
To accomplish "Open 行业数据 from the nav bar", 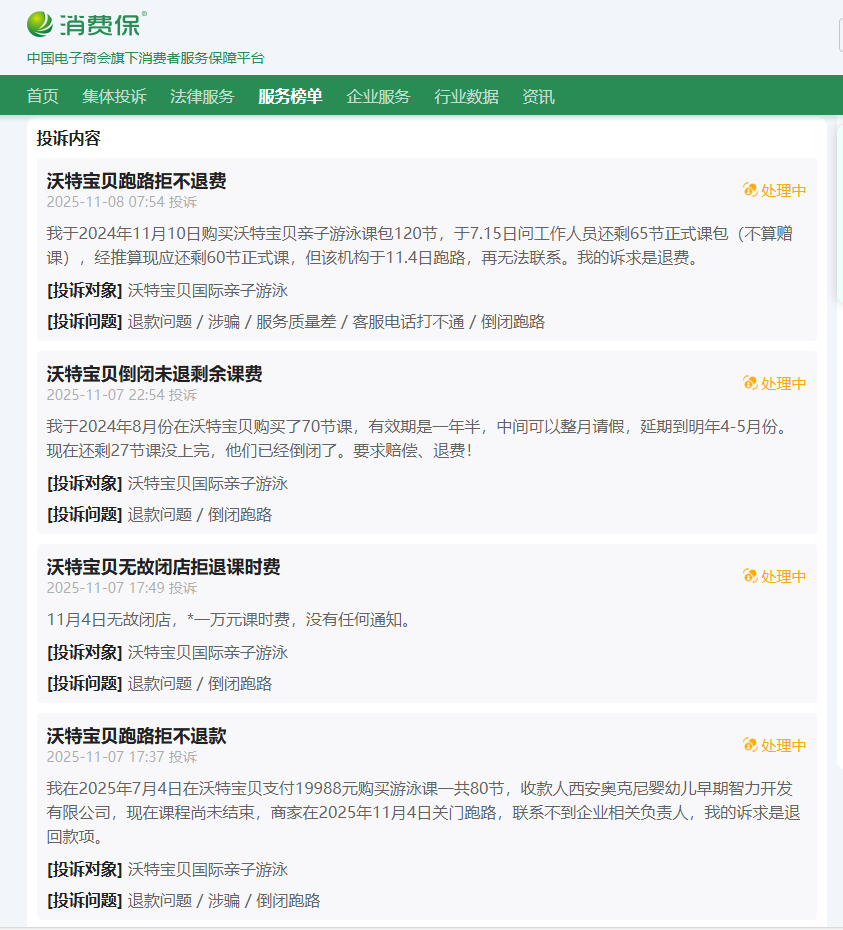I will [466, 97].
